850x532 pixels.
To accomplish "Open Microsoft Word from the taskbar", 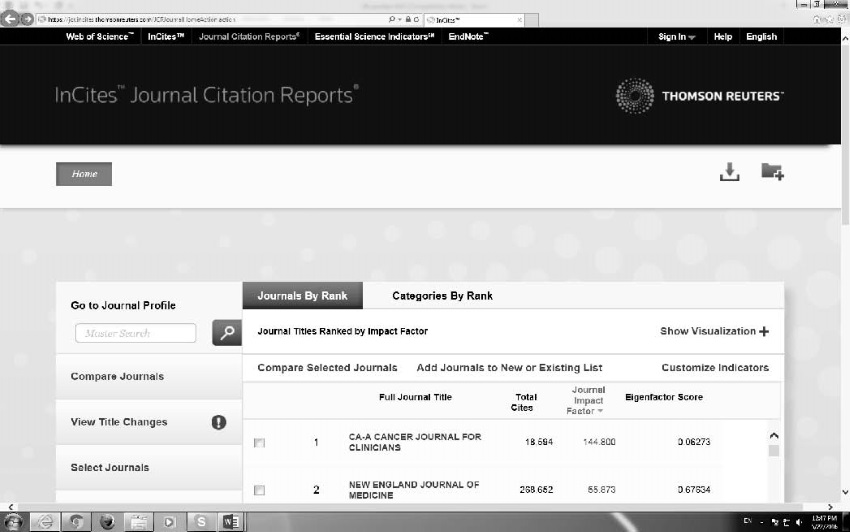I will coord(231,522).
